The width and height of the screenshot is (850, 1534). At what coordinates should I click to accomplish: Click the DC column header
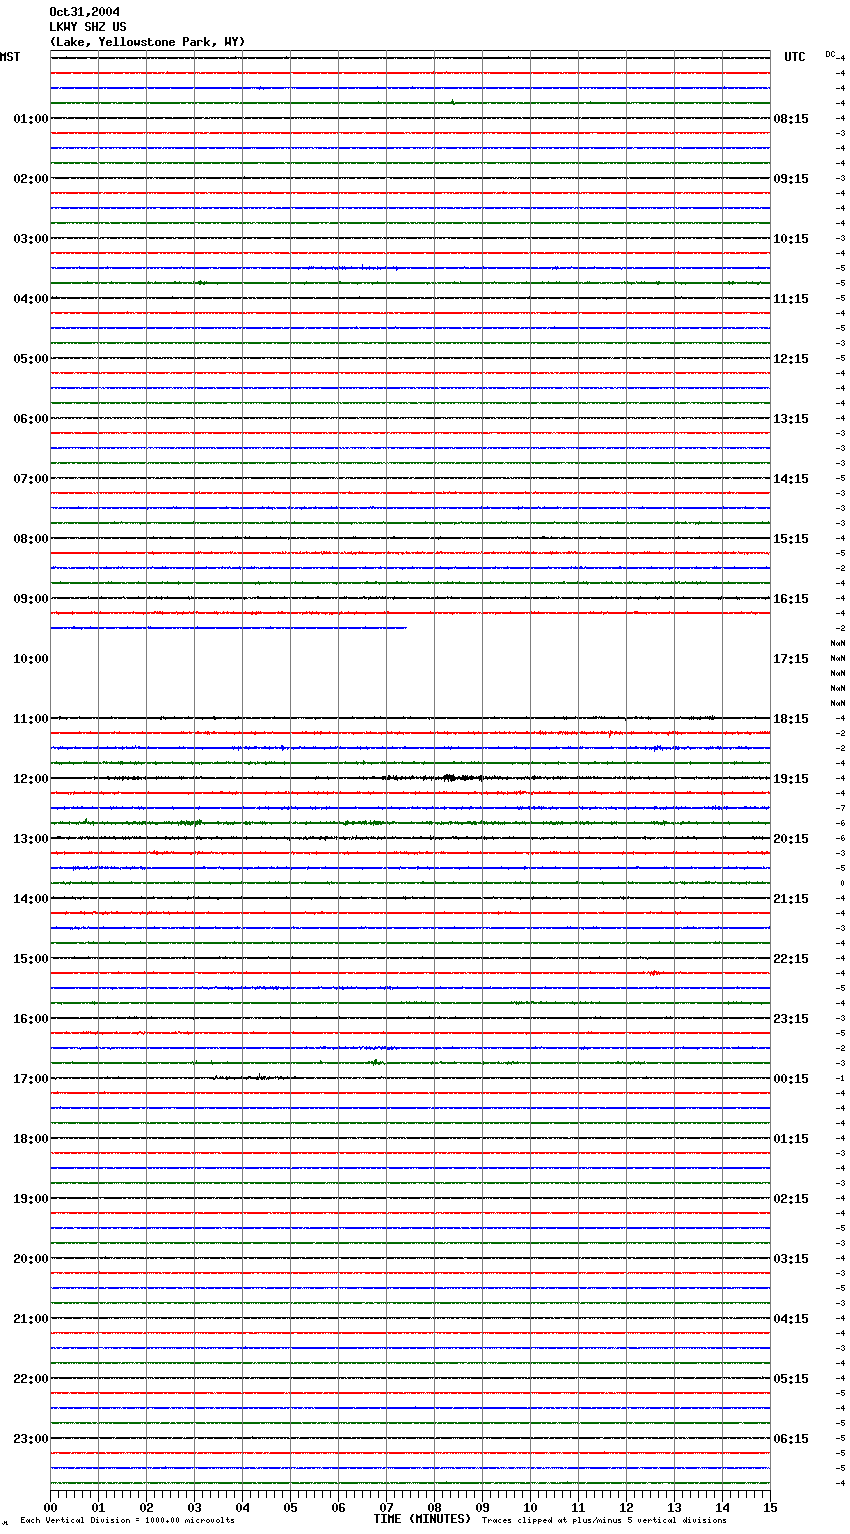pyautogui.click(x=830, y=54)
